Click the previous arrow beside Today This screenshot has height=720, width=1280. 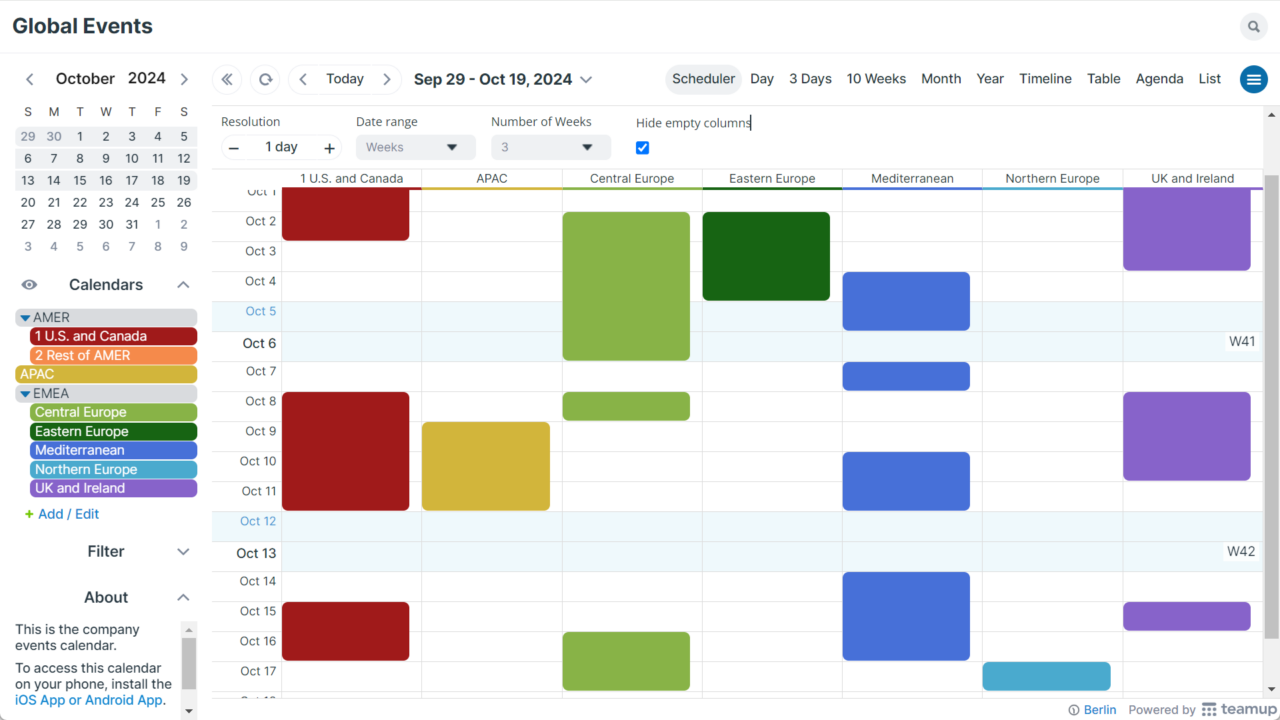point(302,79)
